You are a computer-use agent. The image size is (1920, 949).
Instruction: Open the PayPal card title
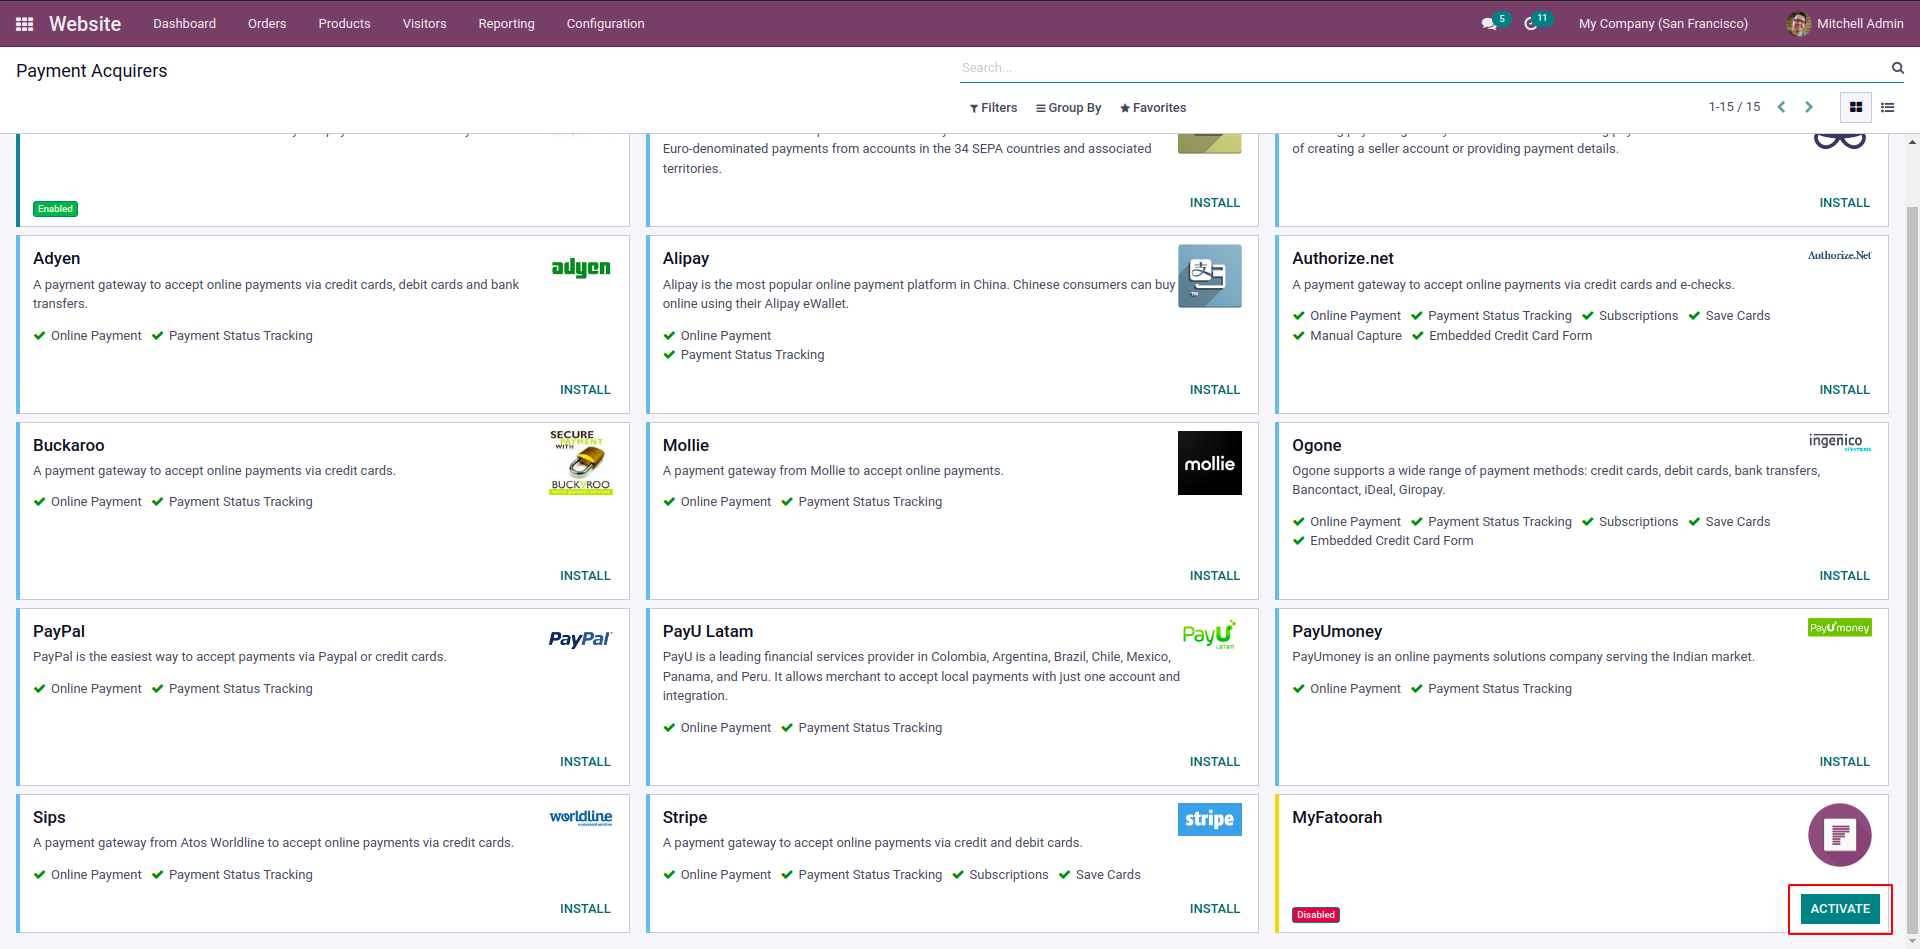click(59, 631)
